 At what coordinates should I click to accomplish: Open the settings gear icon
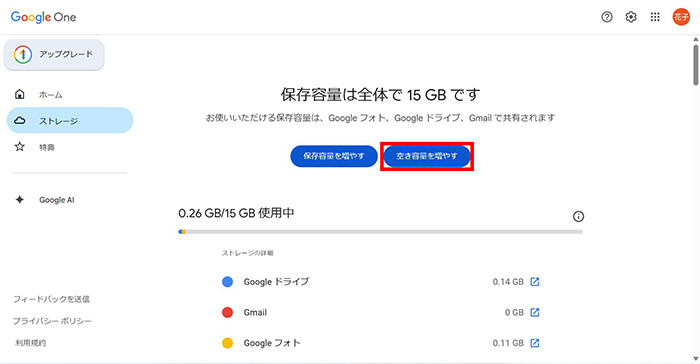tap(631, 17)
